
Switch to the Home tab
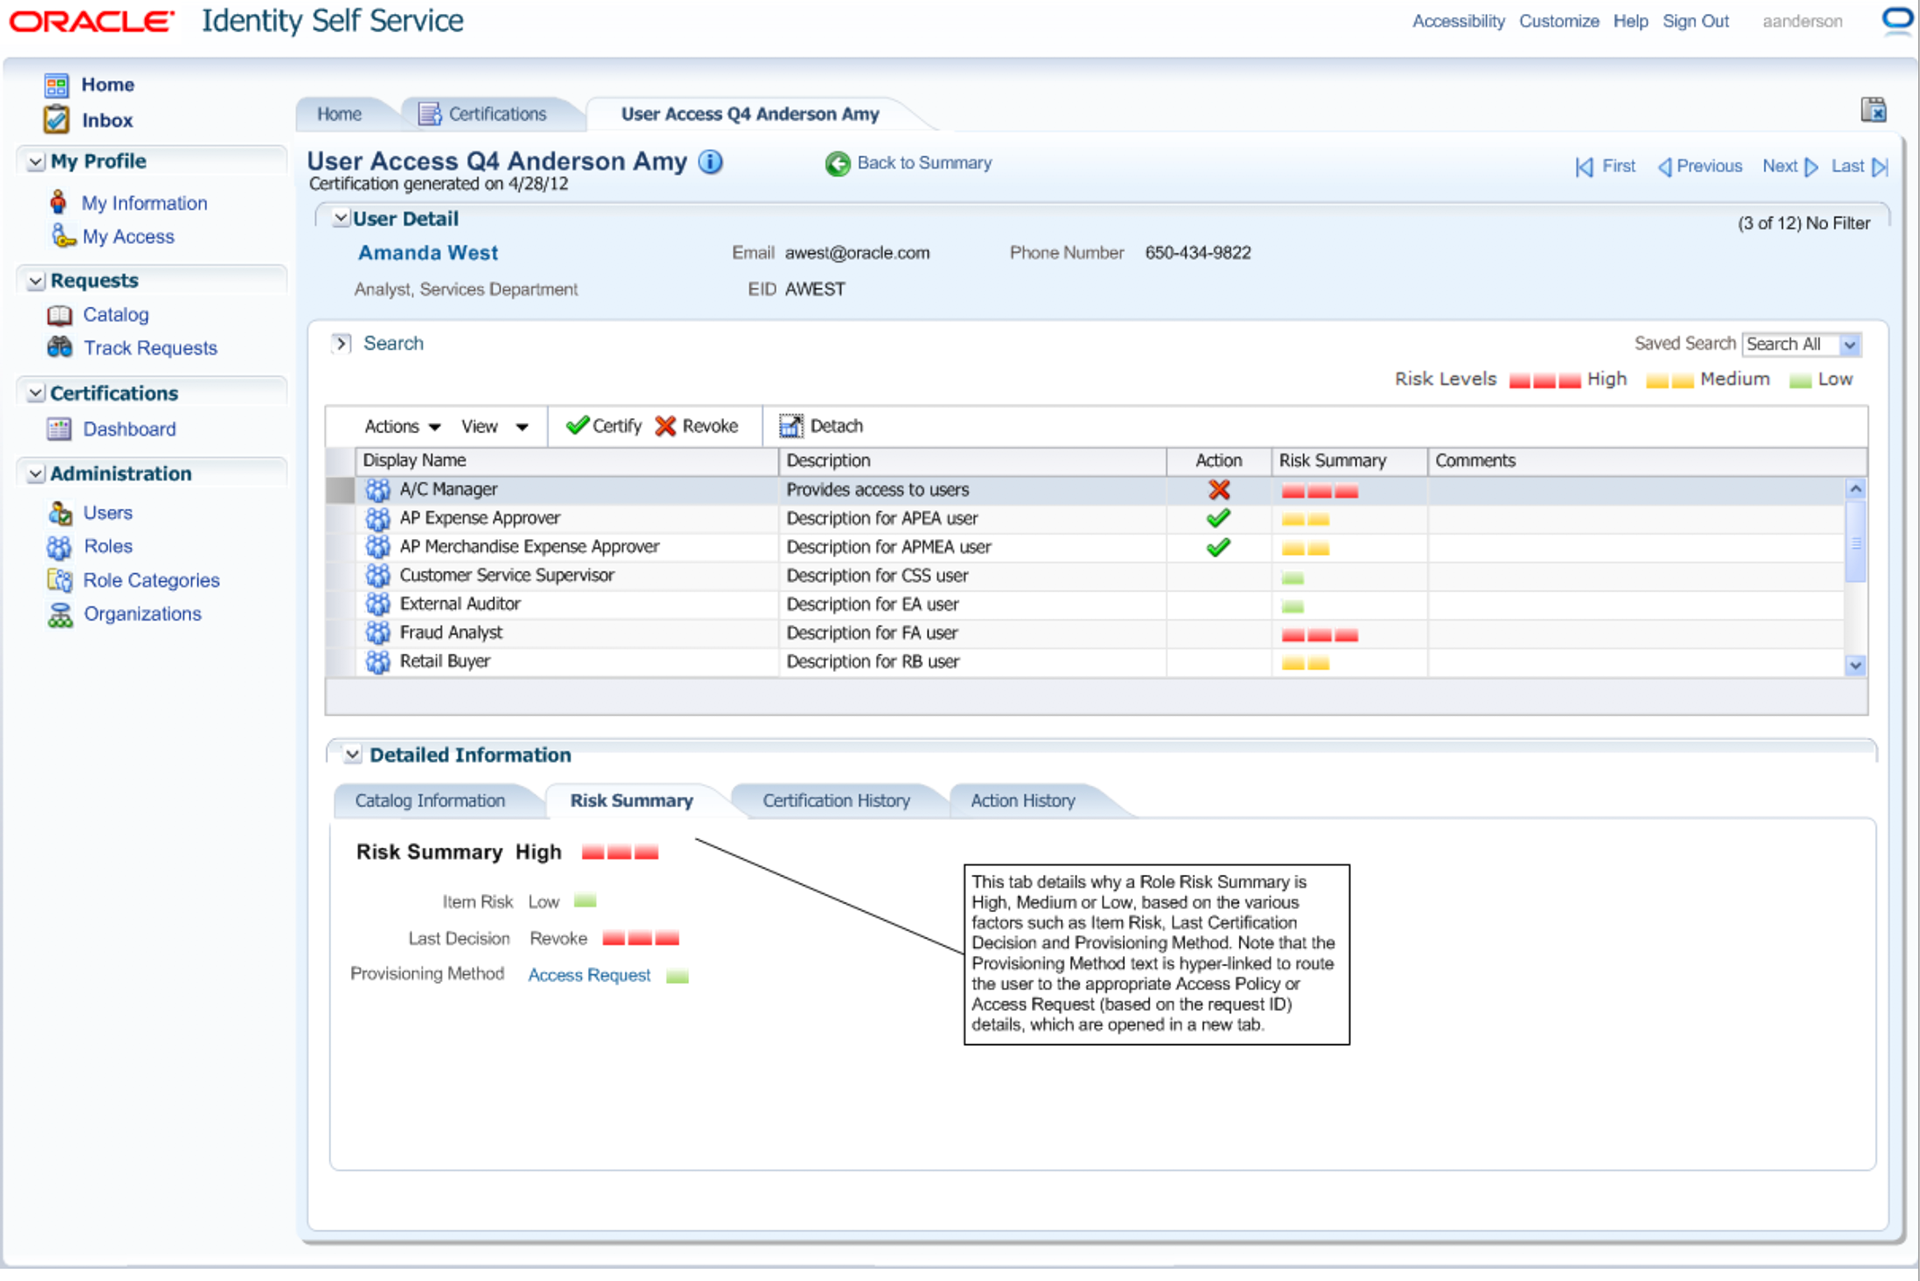339,114
